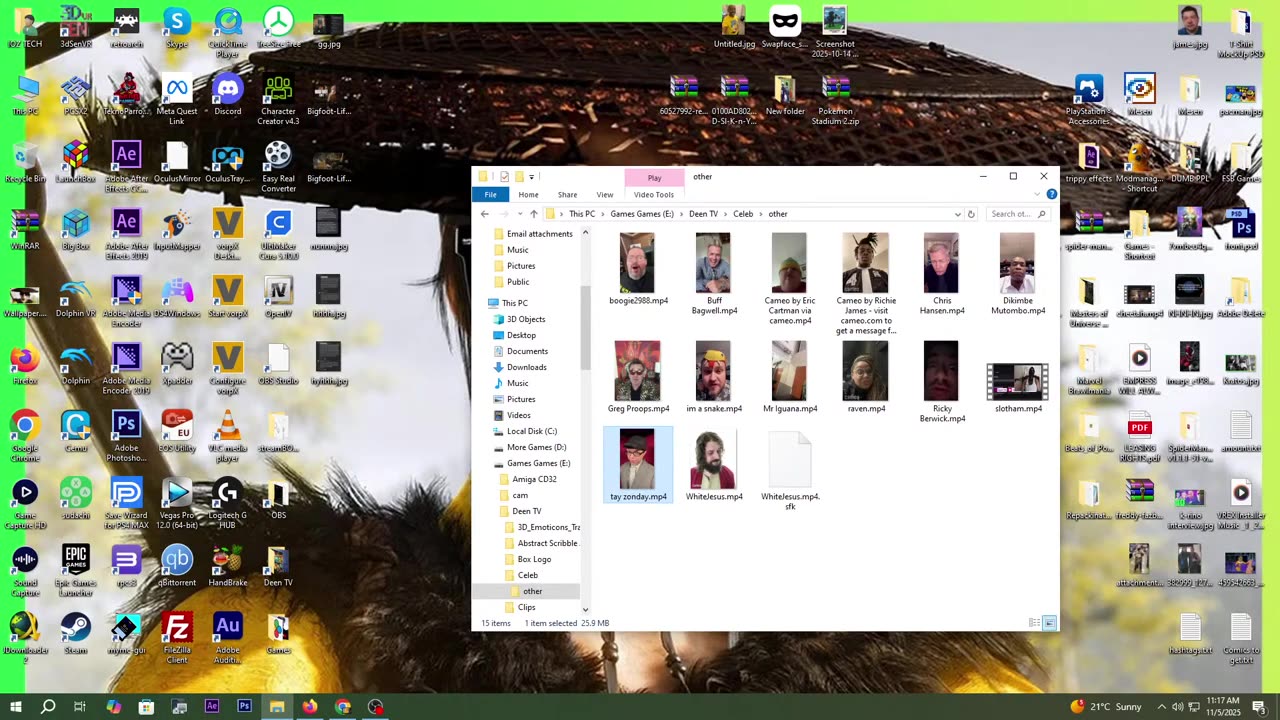Open the Video Tools ribbon tab
Screen dimensions: 1280x720
click(x=654, y=195)
